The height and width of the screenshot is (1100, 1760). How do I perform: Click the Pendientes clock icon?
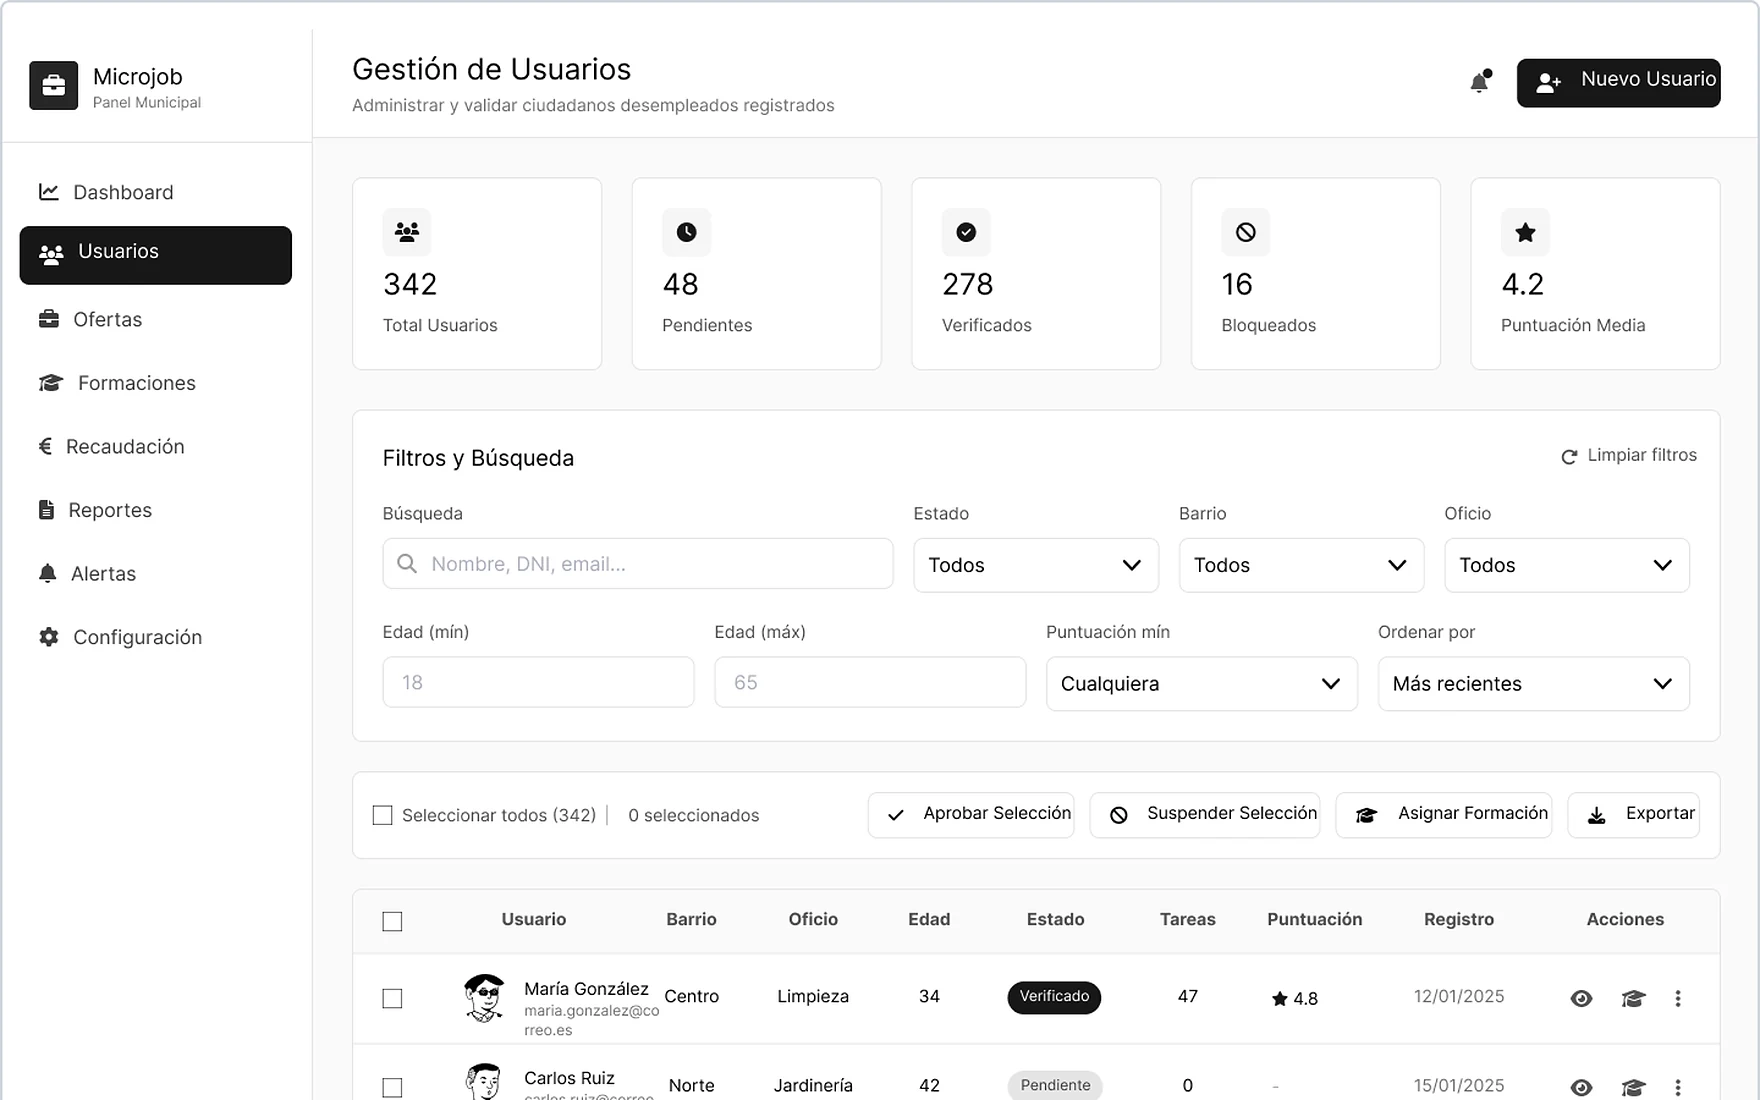tap(686, 232)
